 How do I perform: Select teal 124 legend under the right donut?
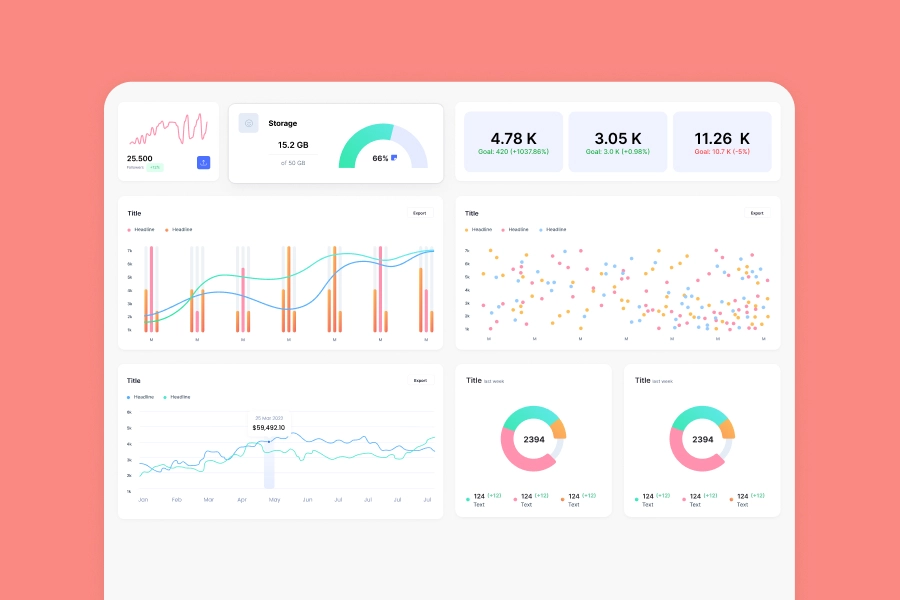coord(653,500)
